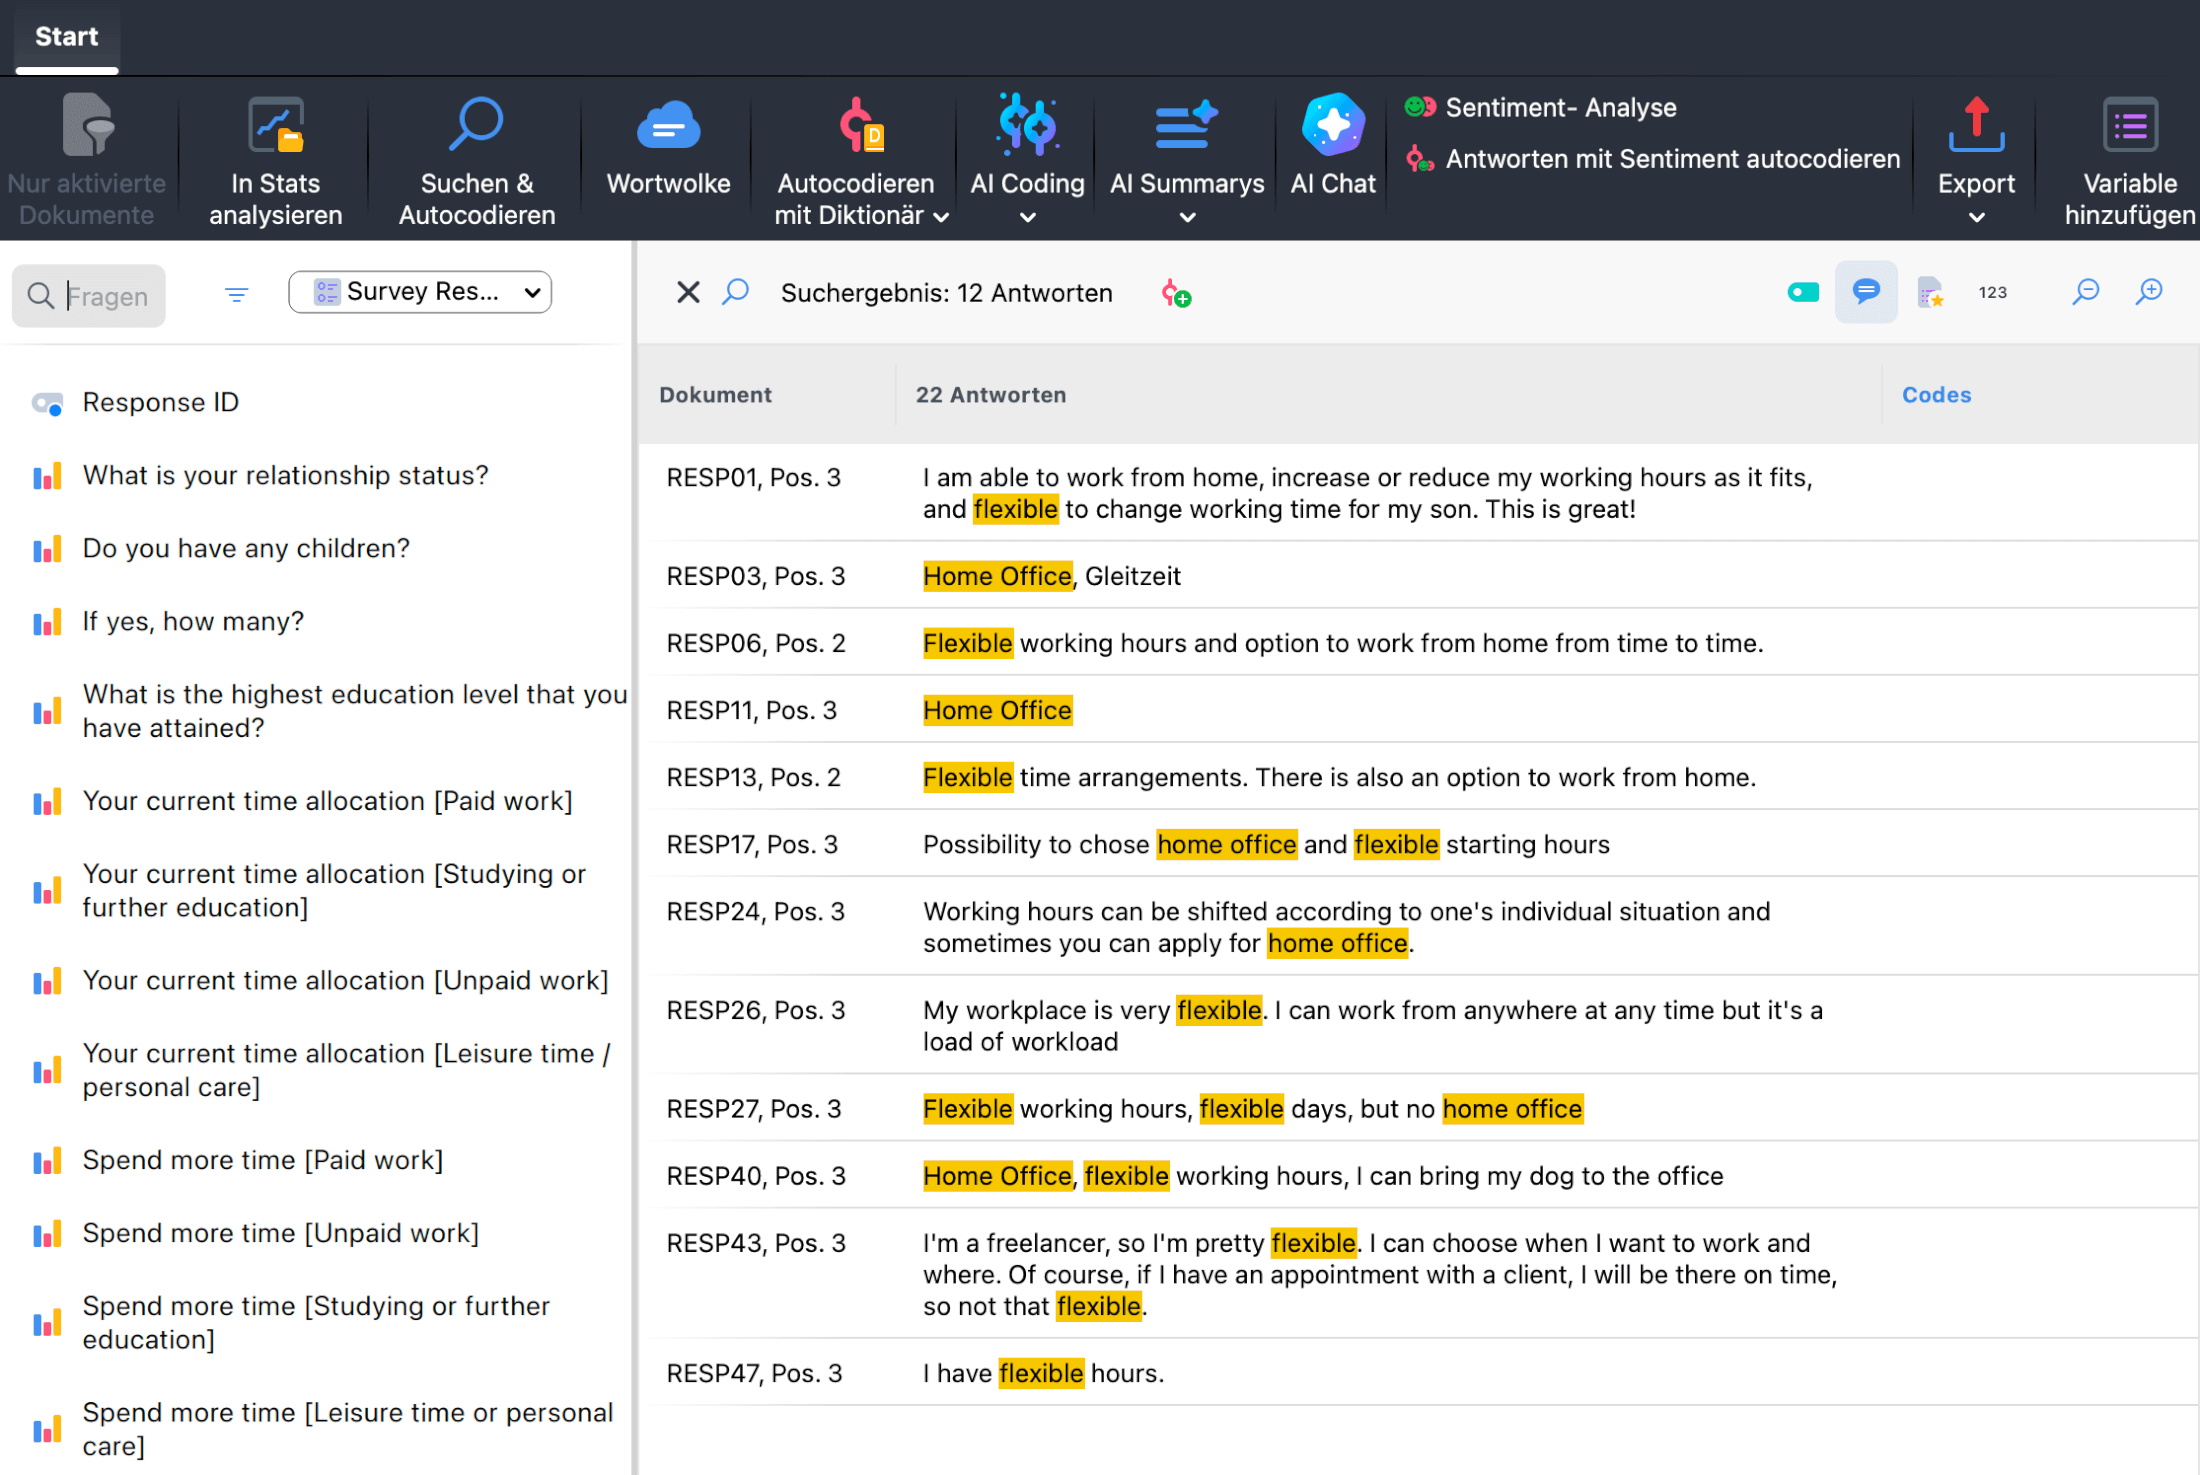
Task: Click In Stats analysieren icon
Action: point(275,125)
